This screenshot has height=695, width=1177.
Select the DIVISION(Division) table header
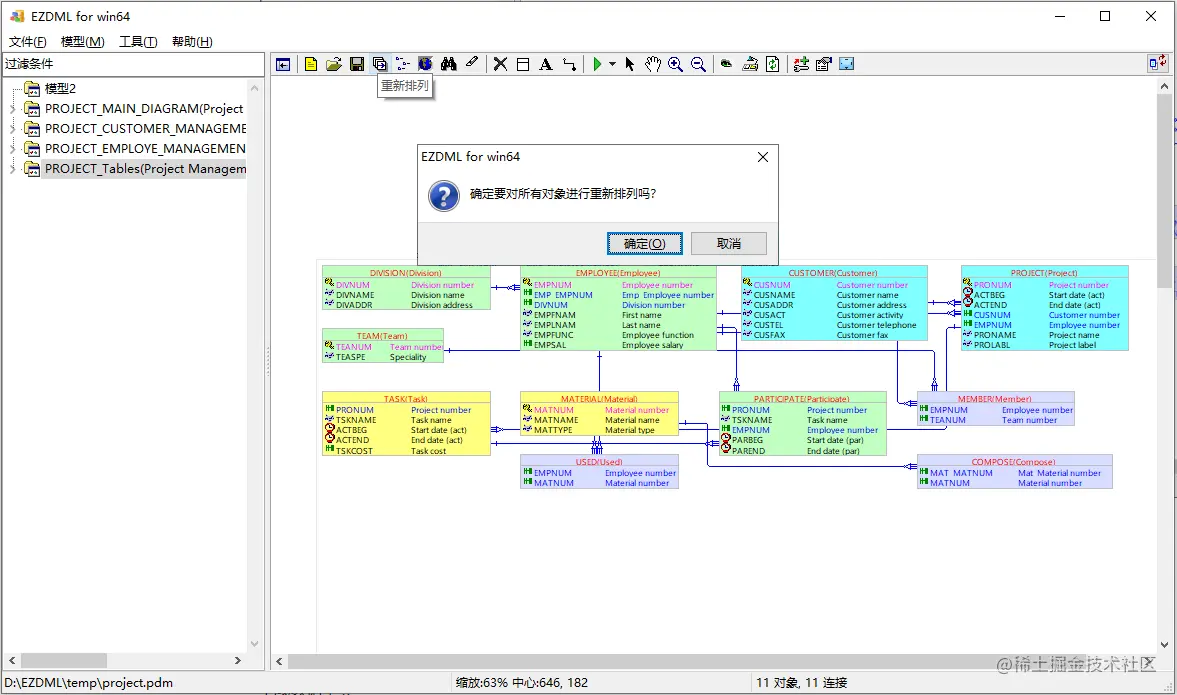point(405,273)
